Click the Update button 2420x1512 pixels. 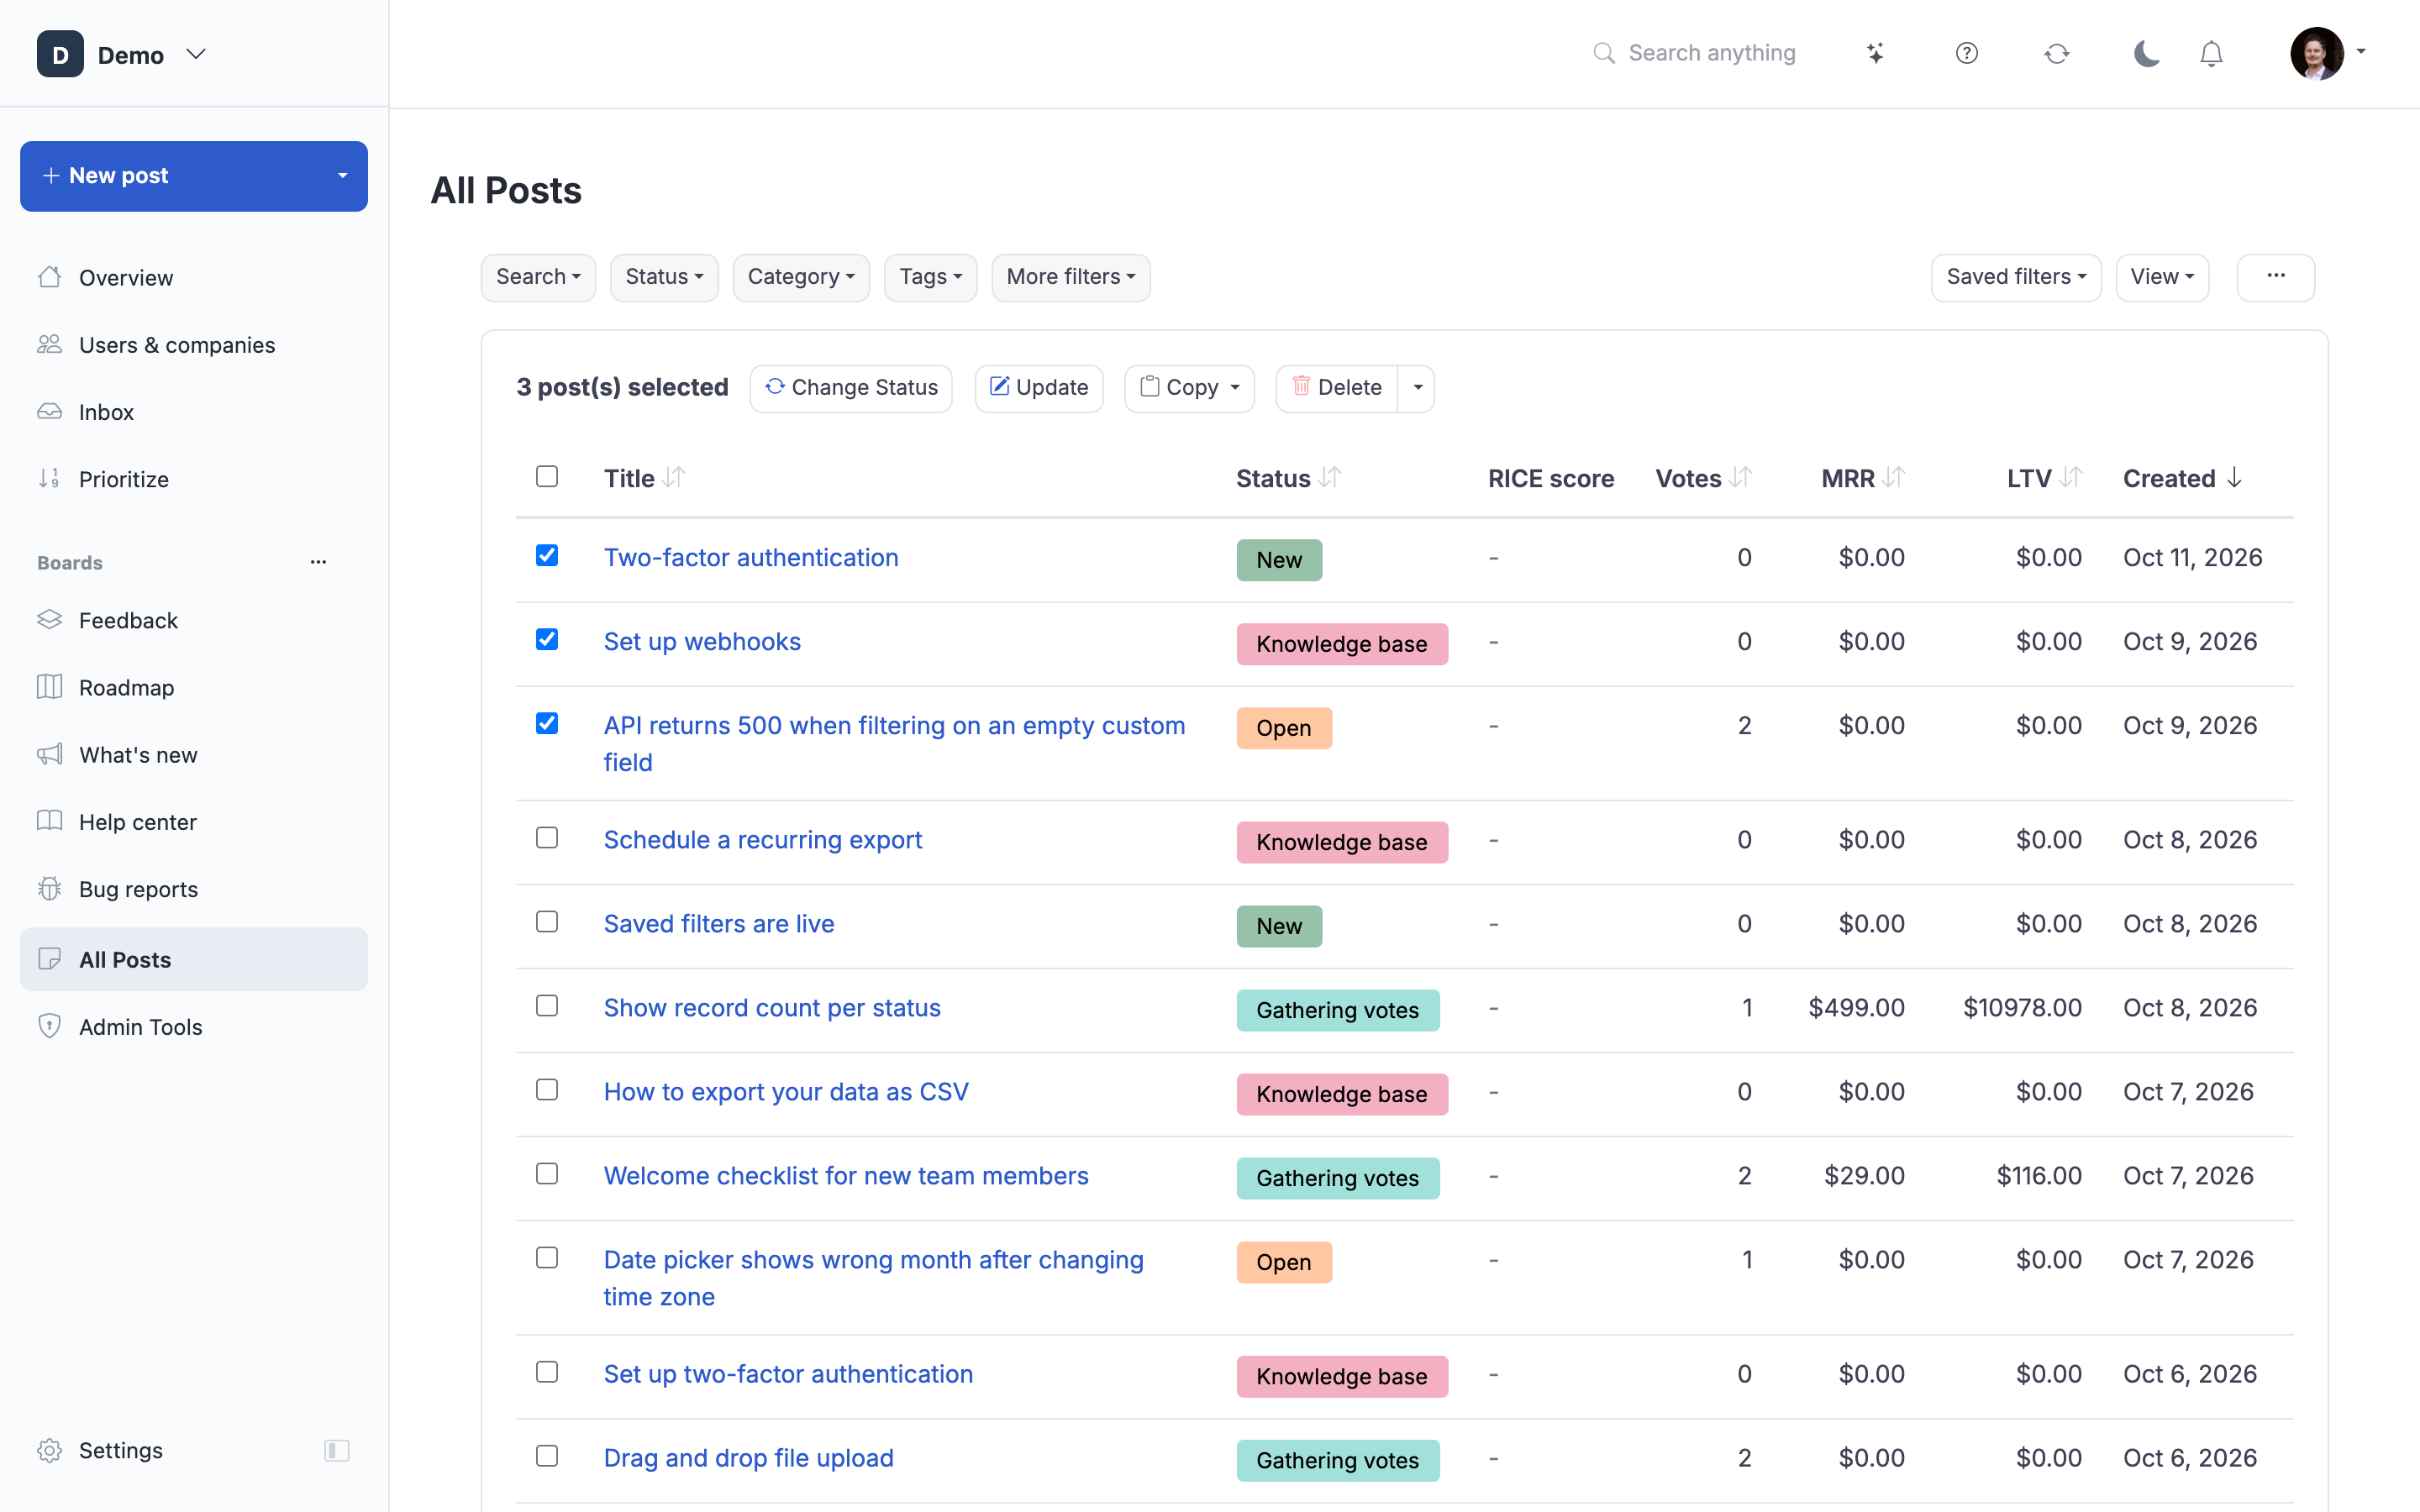(x=1039, y=388)
